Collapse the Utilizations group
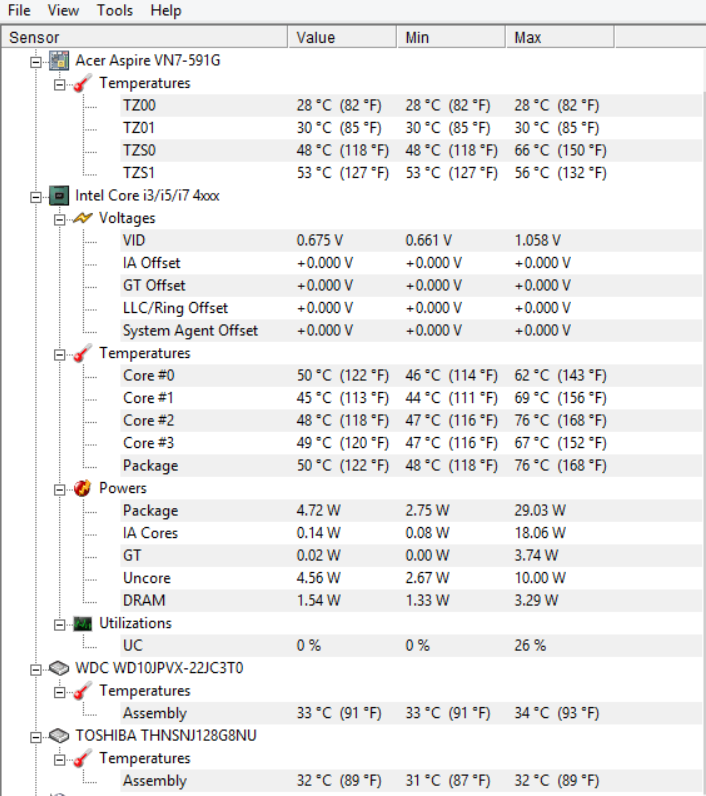Viewport: 706px width, 796px height. click(x=59, y=624)
